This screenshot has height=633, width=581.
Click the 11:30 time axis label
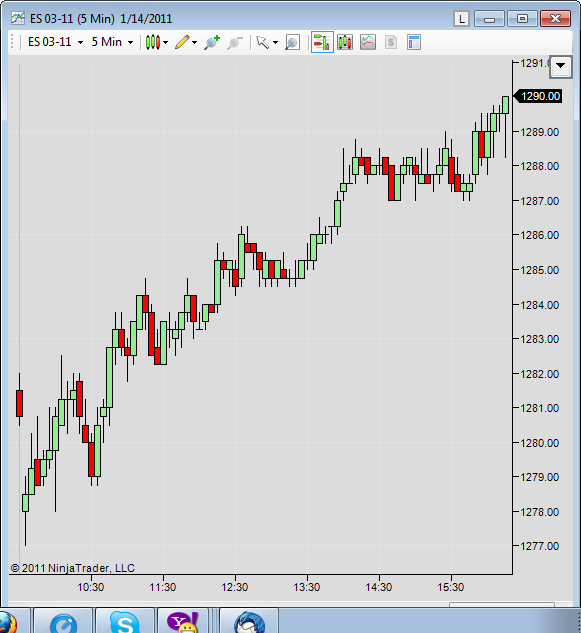[163, 587]
